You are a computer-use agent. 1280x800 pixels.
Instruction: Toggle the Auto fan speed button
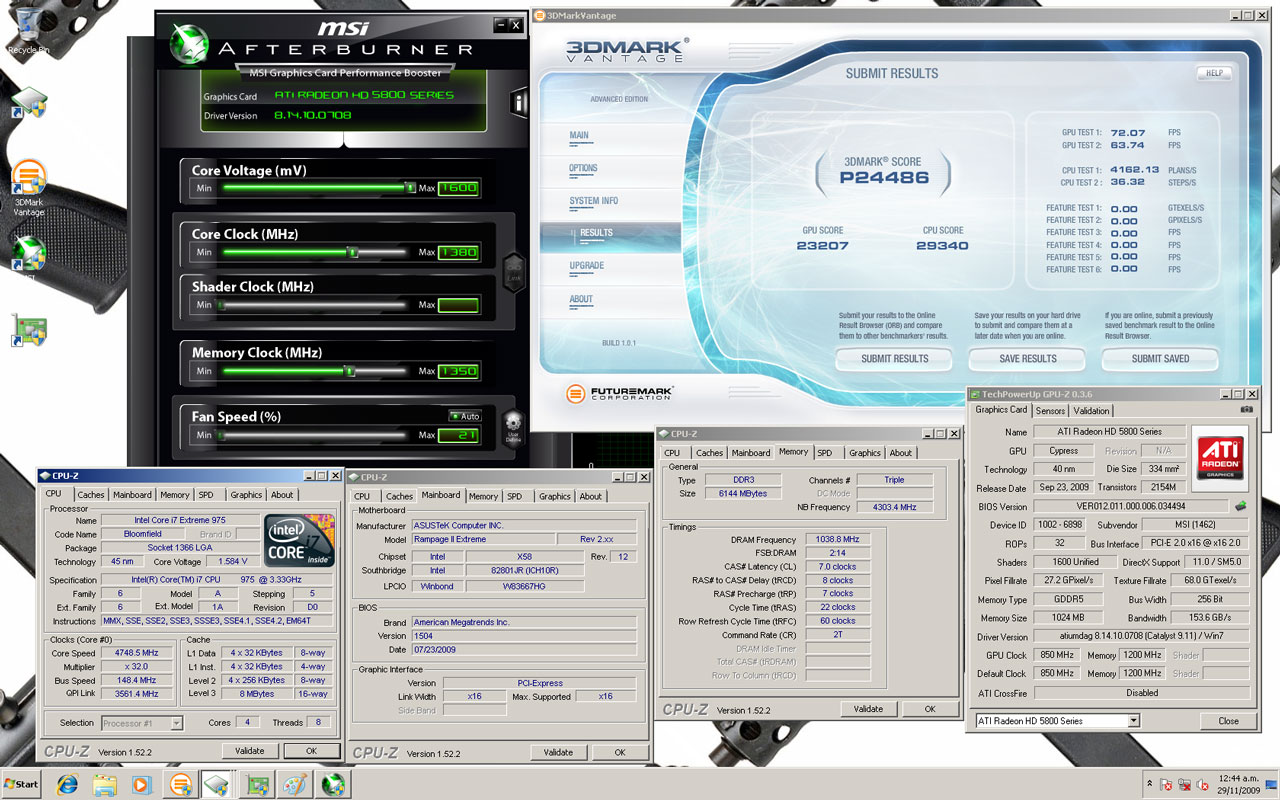coord(464,416)
